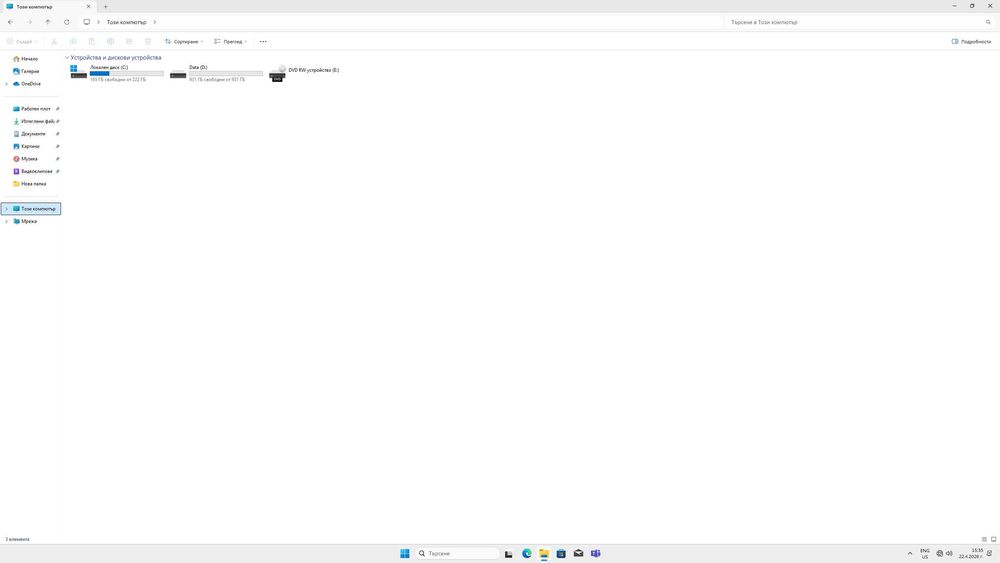This screenshot has width=1000, height=563.
Task: Click the C: drive usage bar
Action: click(126, 73)
